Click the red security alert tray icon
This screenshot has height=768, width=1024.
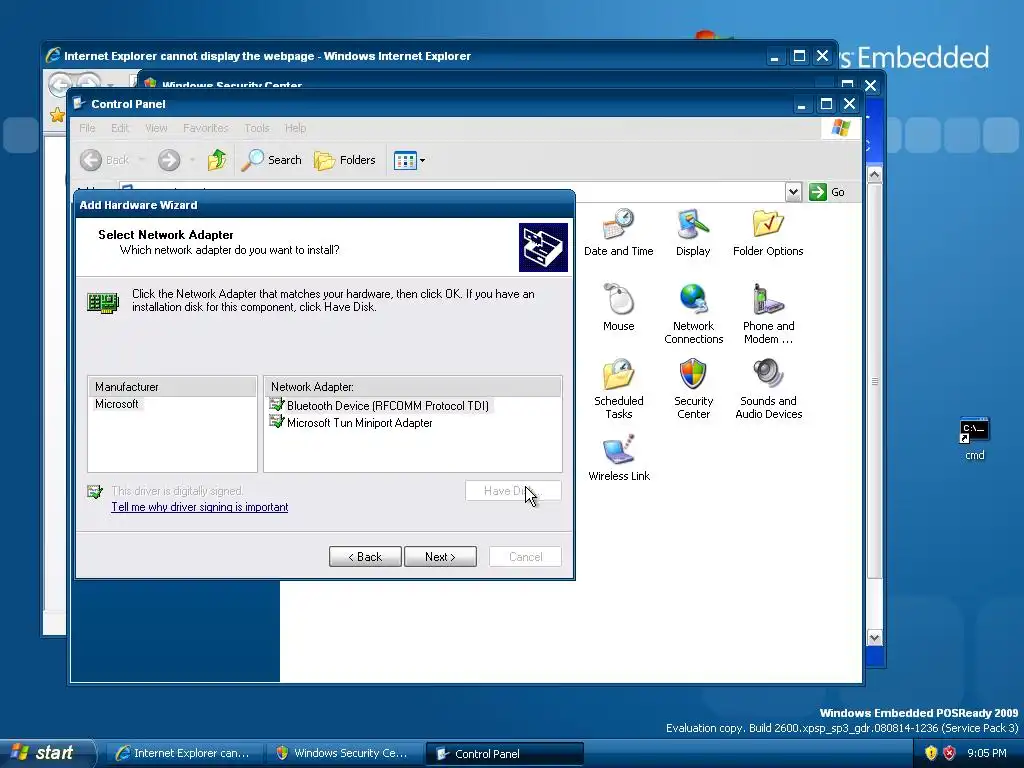tap(950, 753)
